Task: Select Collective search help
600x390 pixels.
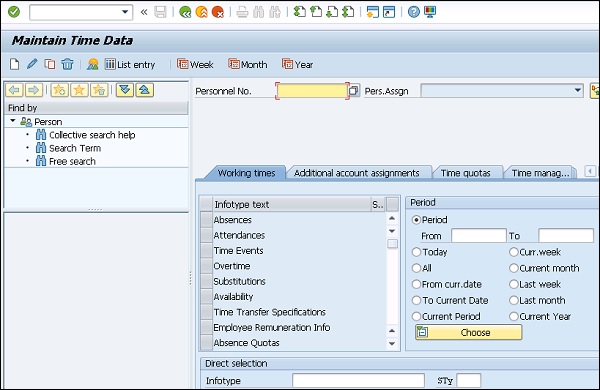Action: pyautogui.click(x=92, y=135)
